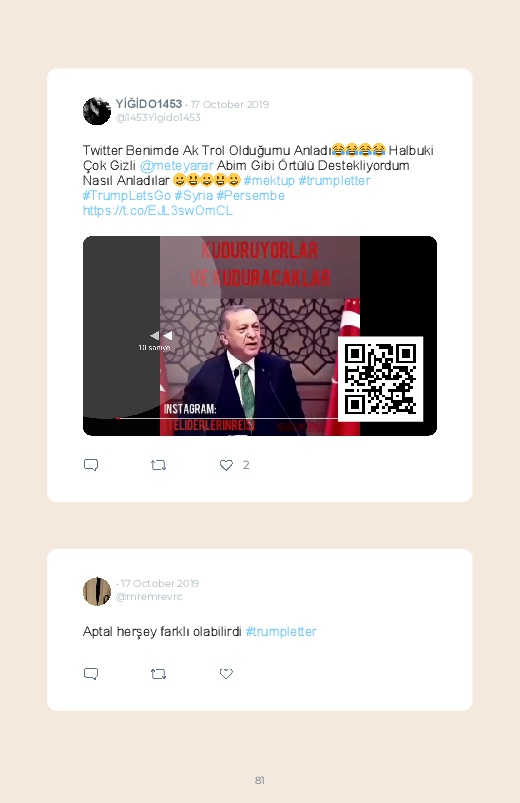The height and width of the screenshot is (803, 520).
Task: Click the QR code on the video
Action: point(381,379)
